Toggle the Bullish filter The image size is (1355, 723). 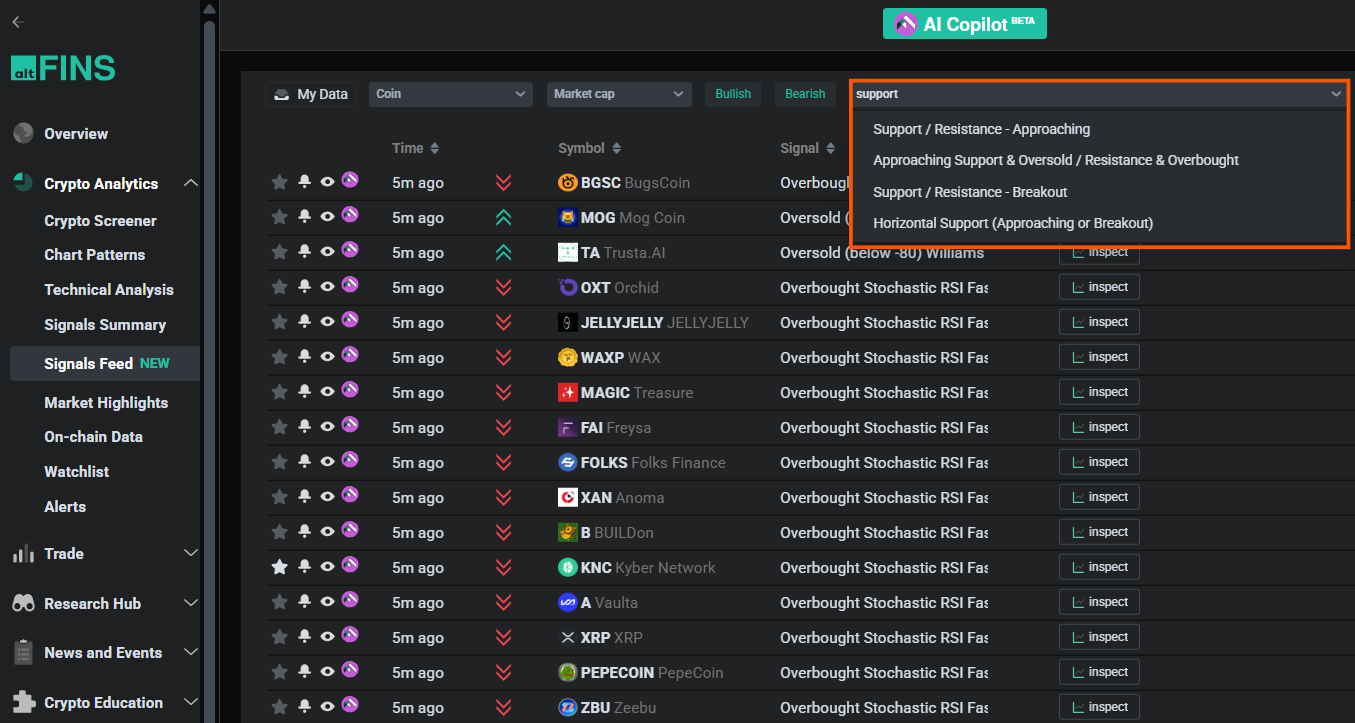point(733,94)
